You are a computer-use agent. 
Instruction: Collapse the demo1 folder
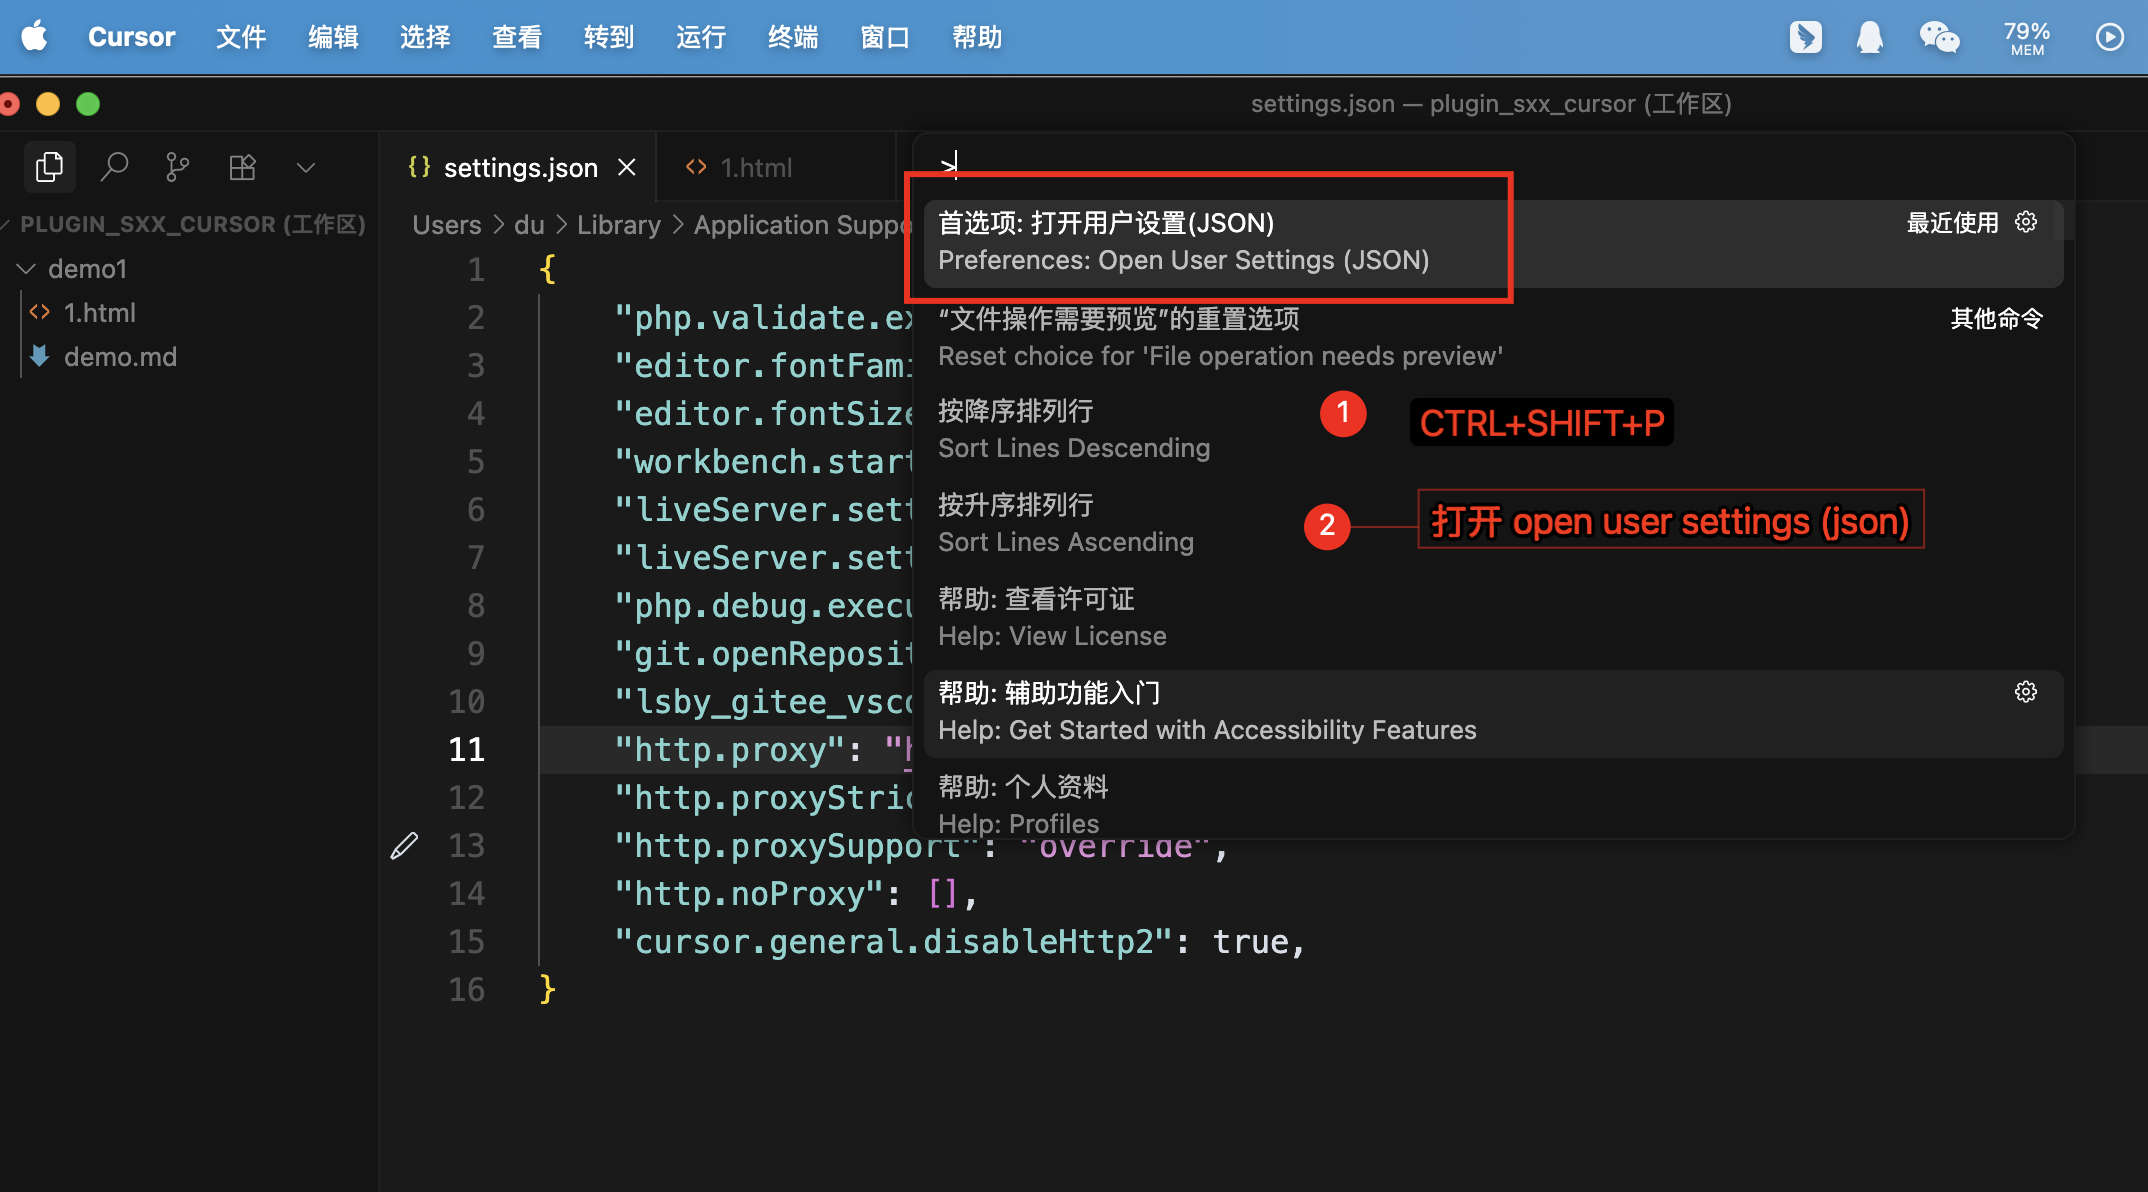click(88, 269)
